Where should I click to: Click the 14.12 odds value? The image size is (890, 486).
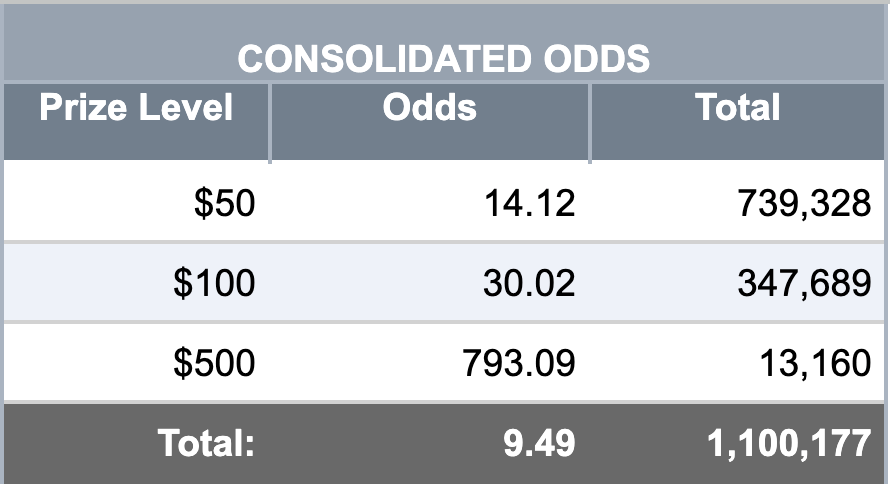[530, 203]
